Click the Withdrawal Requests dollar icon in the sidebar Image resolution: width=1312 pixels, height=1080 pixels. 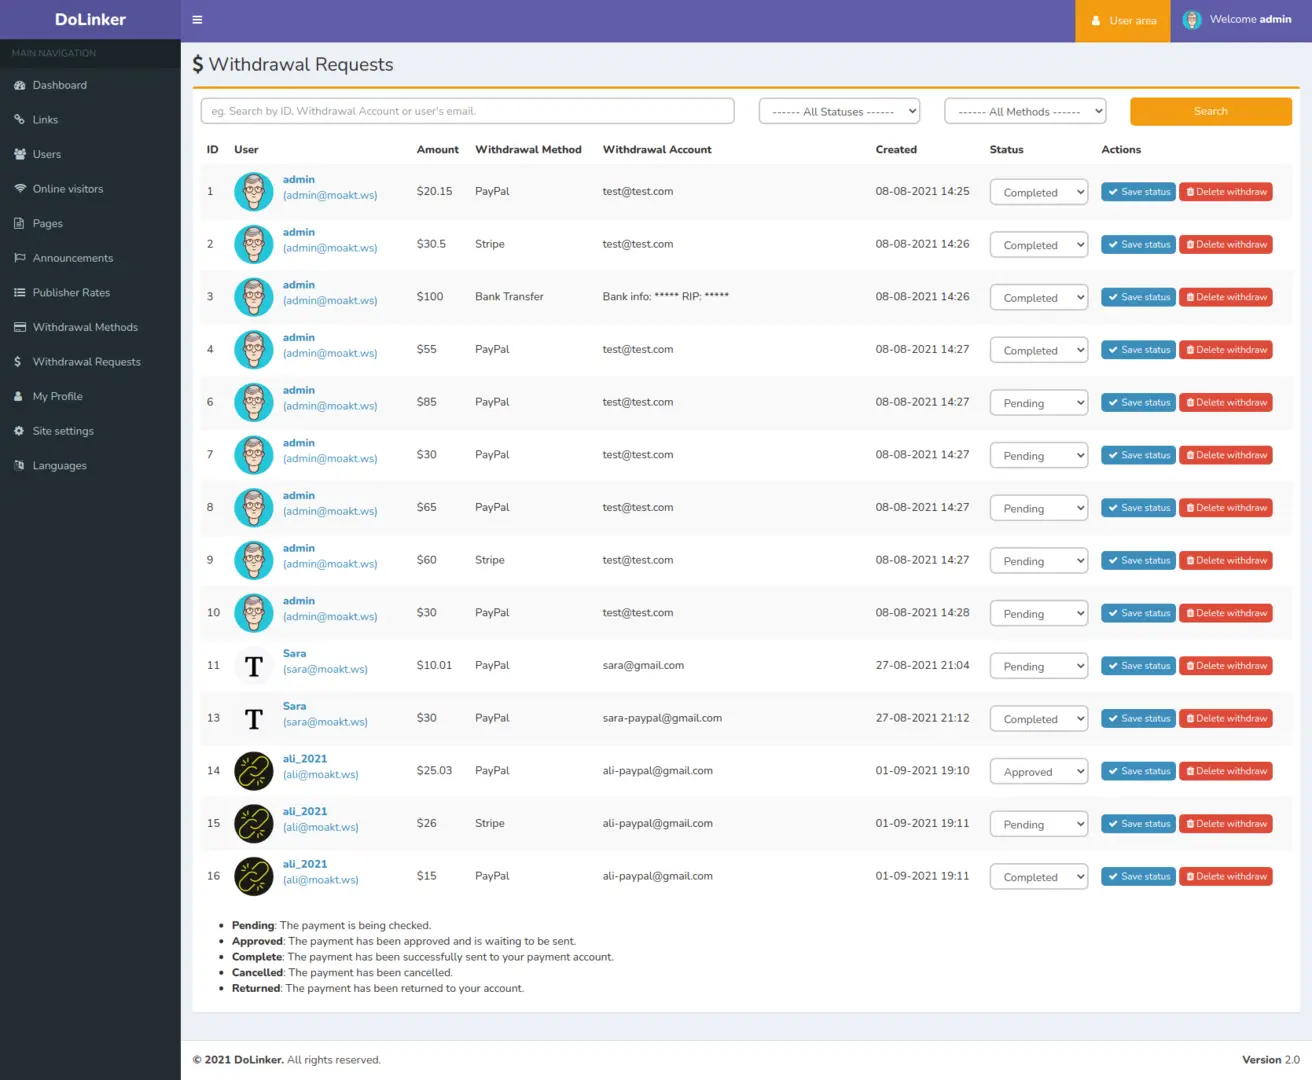[x=18, y=362]
